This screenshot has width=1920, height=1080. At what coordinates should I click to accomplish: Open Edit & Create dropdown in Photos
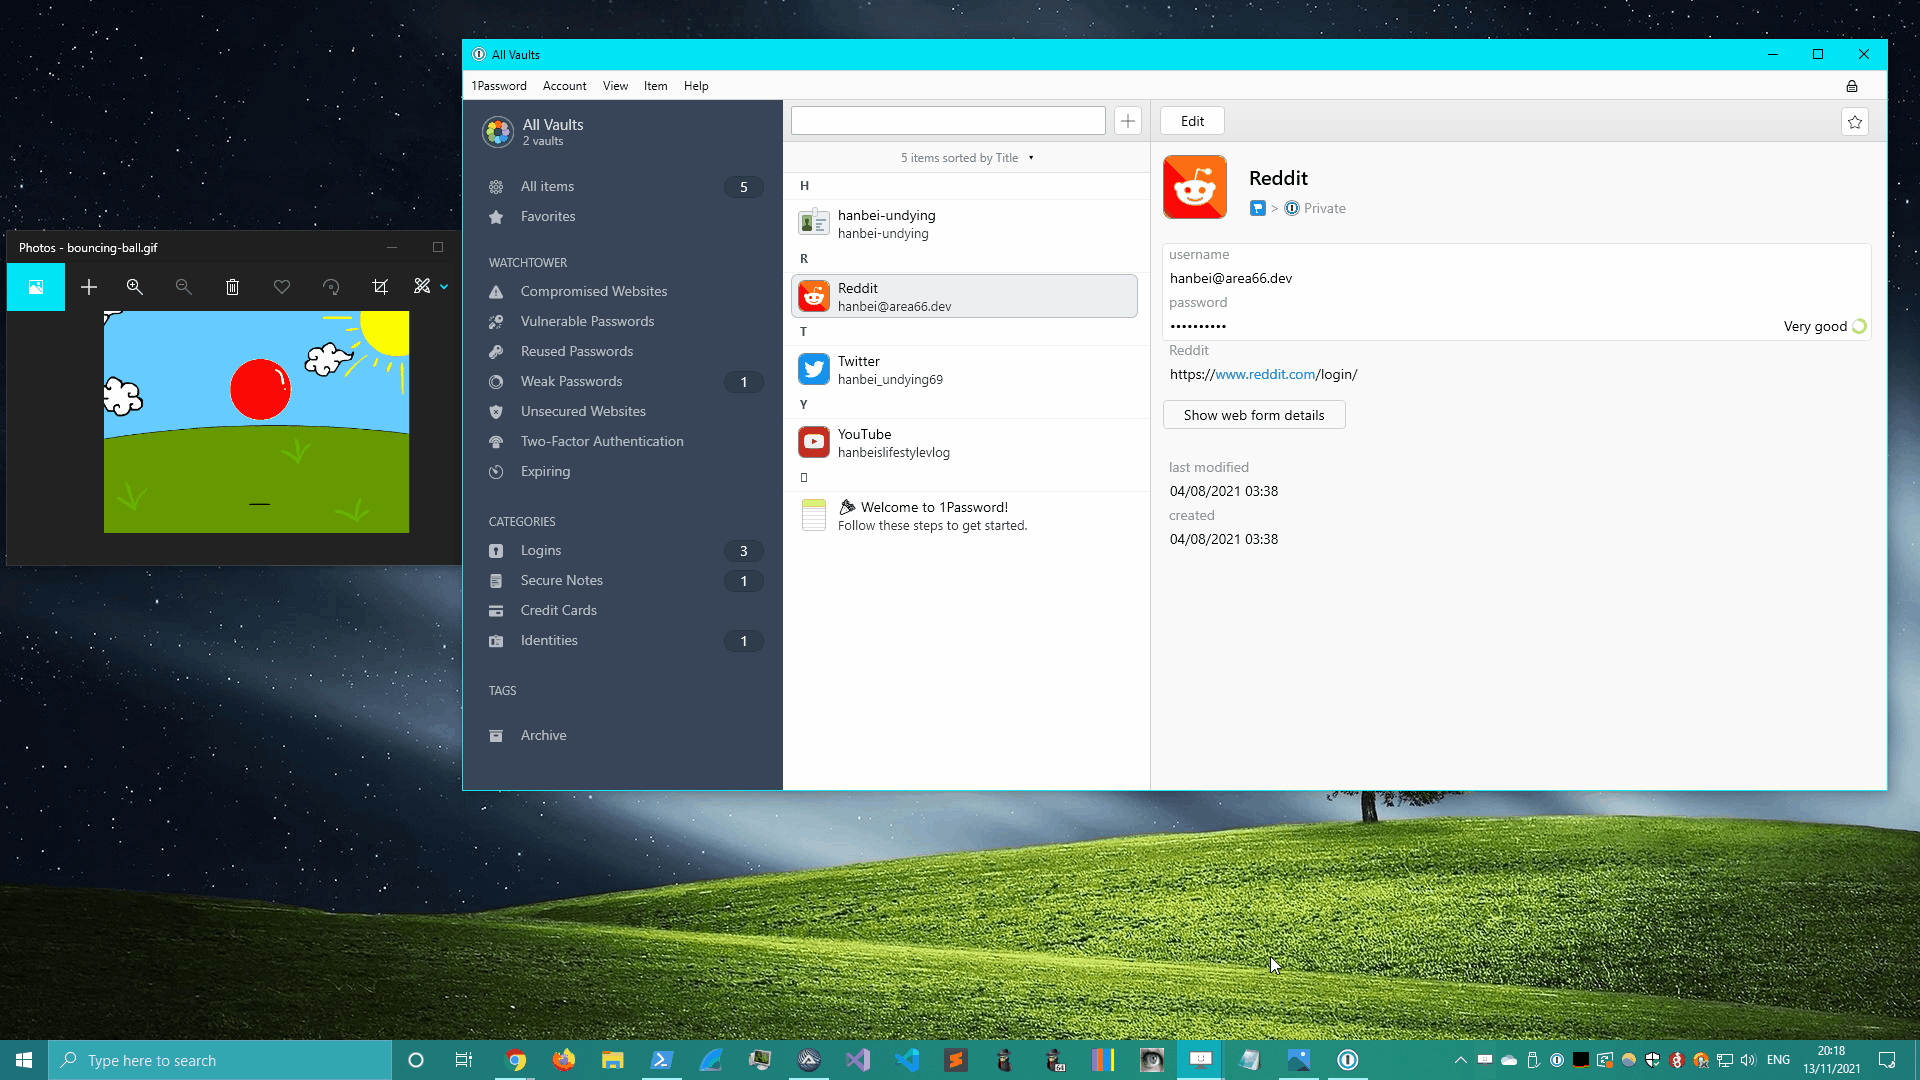pyautogui.click(x=431, y=287)
